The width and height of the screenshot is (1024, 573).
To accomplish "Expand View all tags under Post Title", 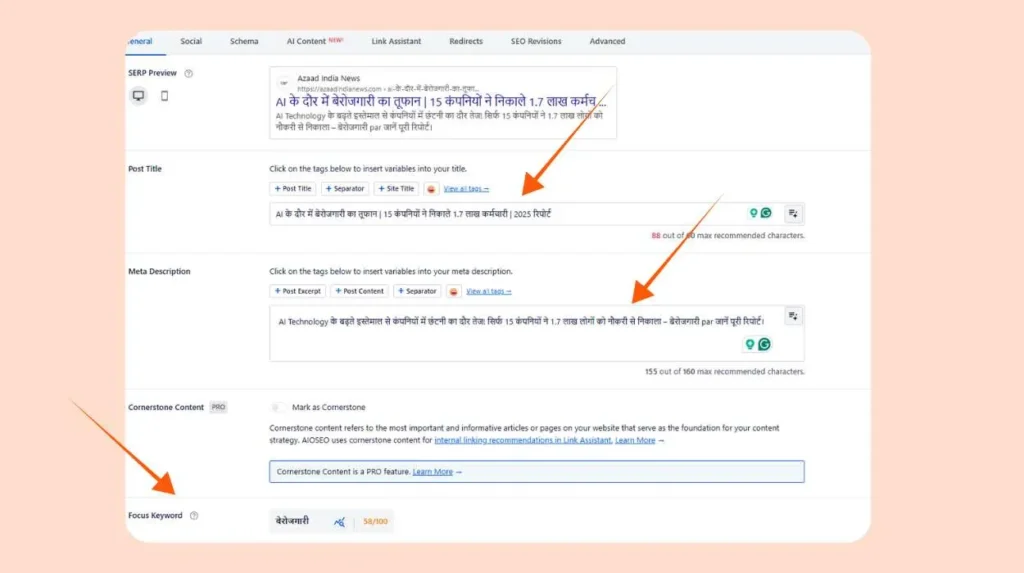I will [466, 189].
